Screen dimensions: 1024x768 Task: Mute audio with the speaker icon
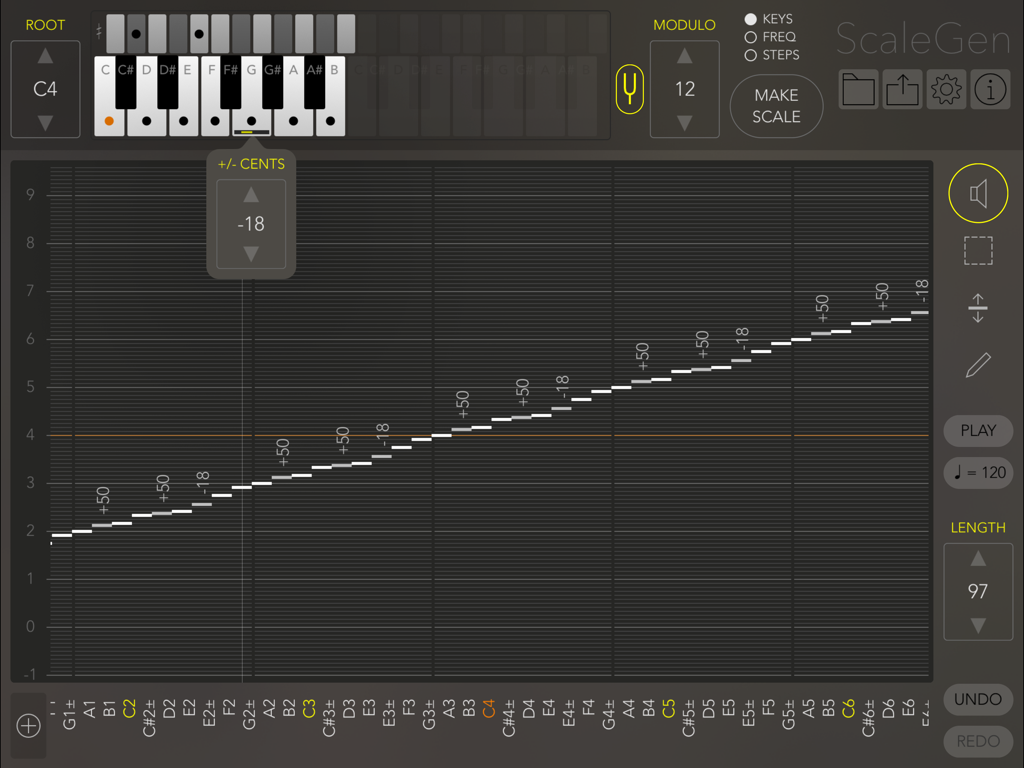coord(978,192)
